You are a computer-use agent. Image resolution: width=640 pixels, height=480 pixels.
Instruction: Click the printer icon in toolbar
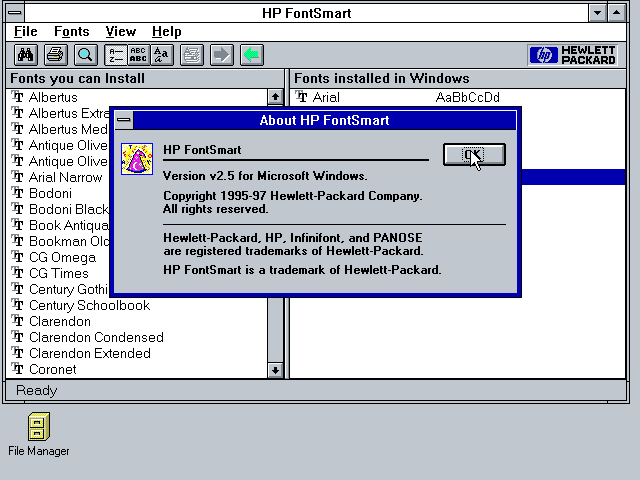(56, 55)
